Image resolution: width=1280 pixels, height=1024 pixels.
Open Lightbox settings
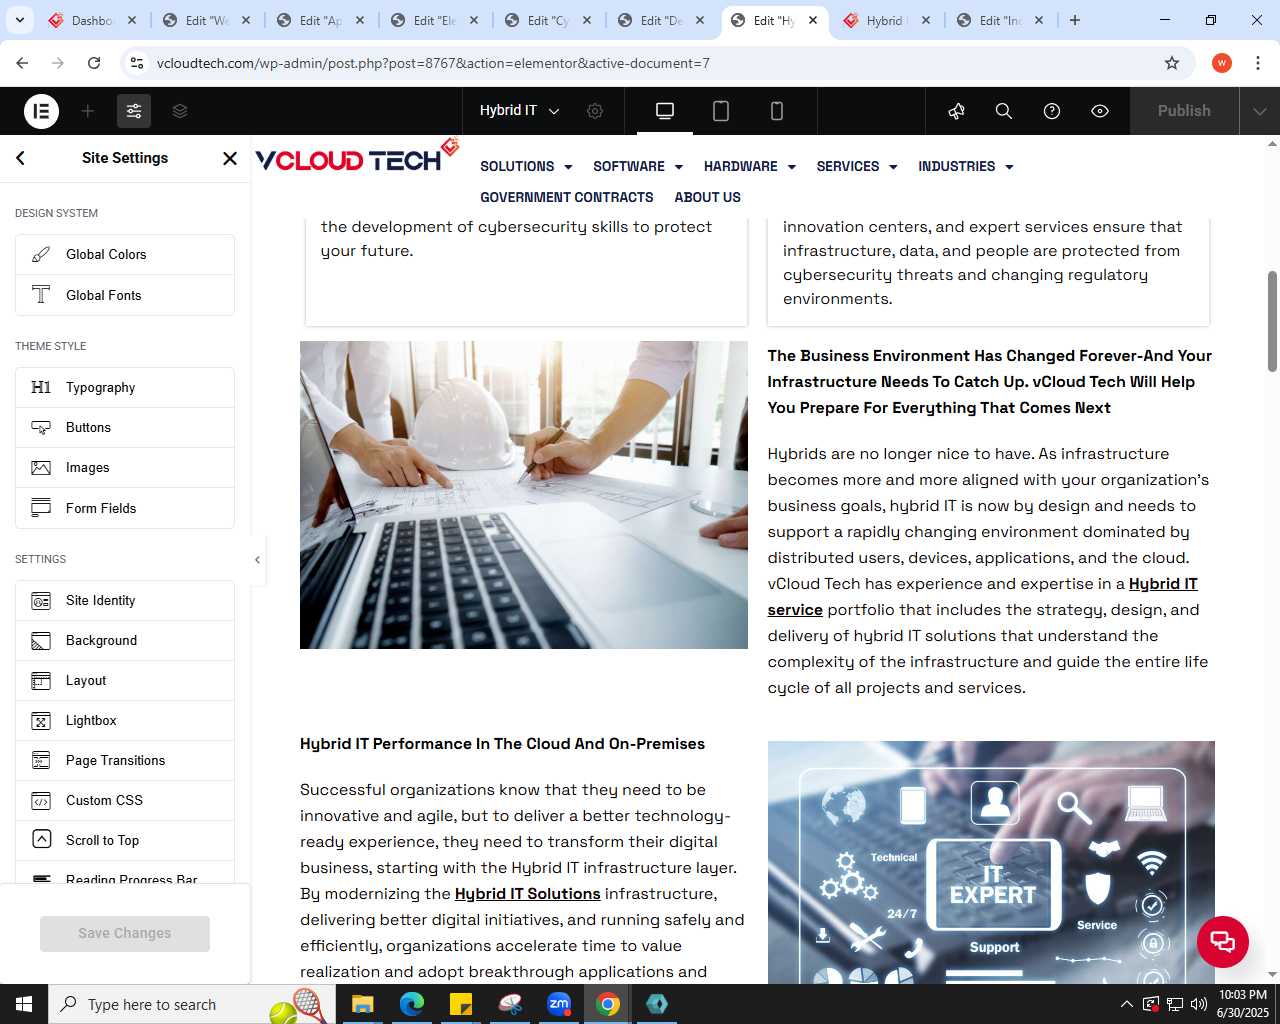(125, 720)
